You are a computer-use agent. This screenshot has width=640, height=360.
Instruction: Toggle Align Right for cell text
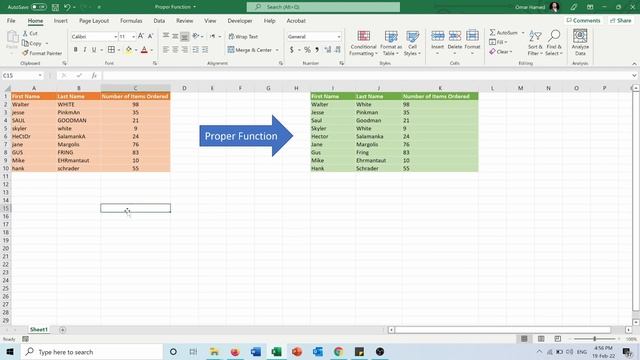[184, 50]
